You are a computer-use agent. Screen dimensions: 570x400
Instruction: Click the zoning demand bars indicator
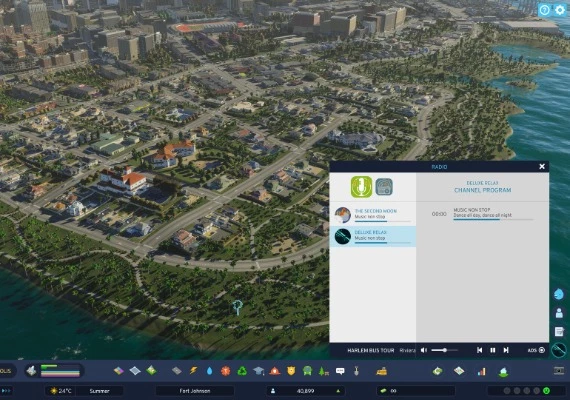pyautogui.click(x=60, y=371)
